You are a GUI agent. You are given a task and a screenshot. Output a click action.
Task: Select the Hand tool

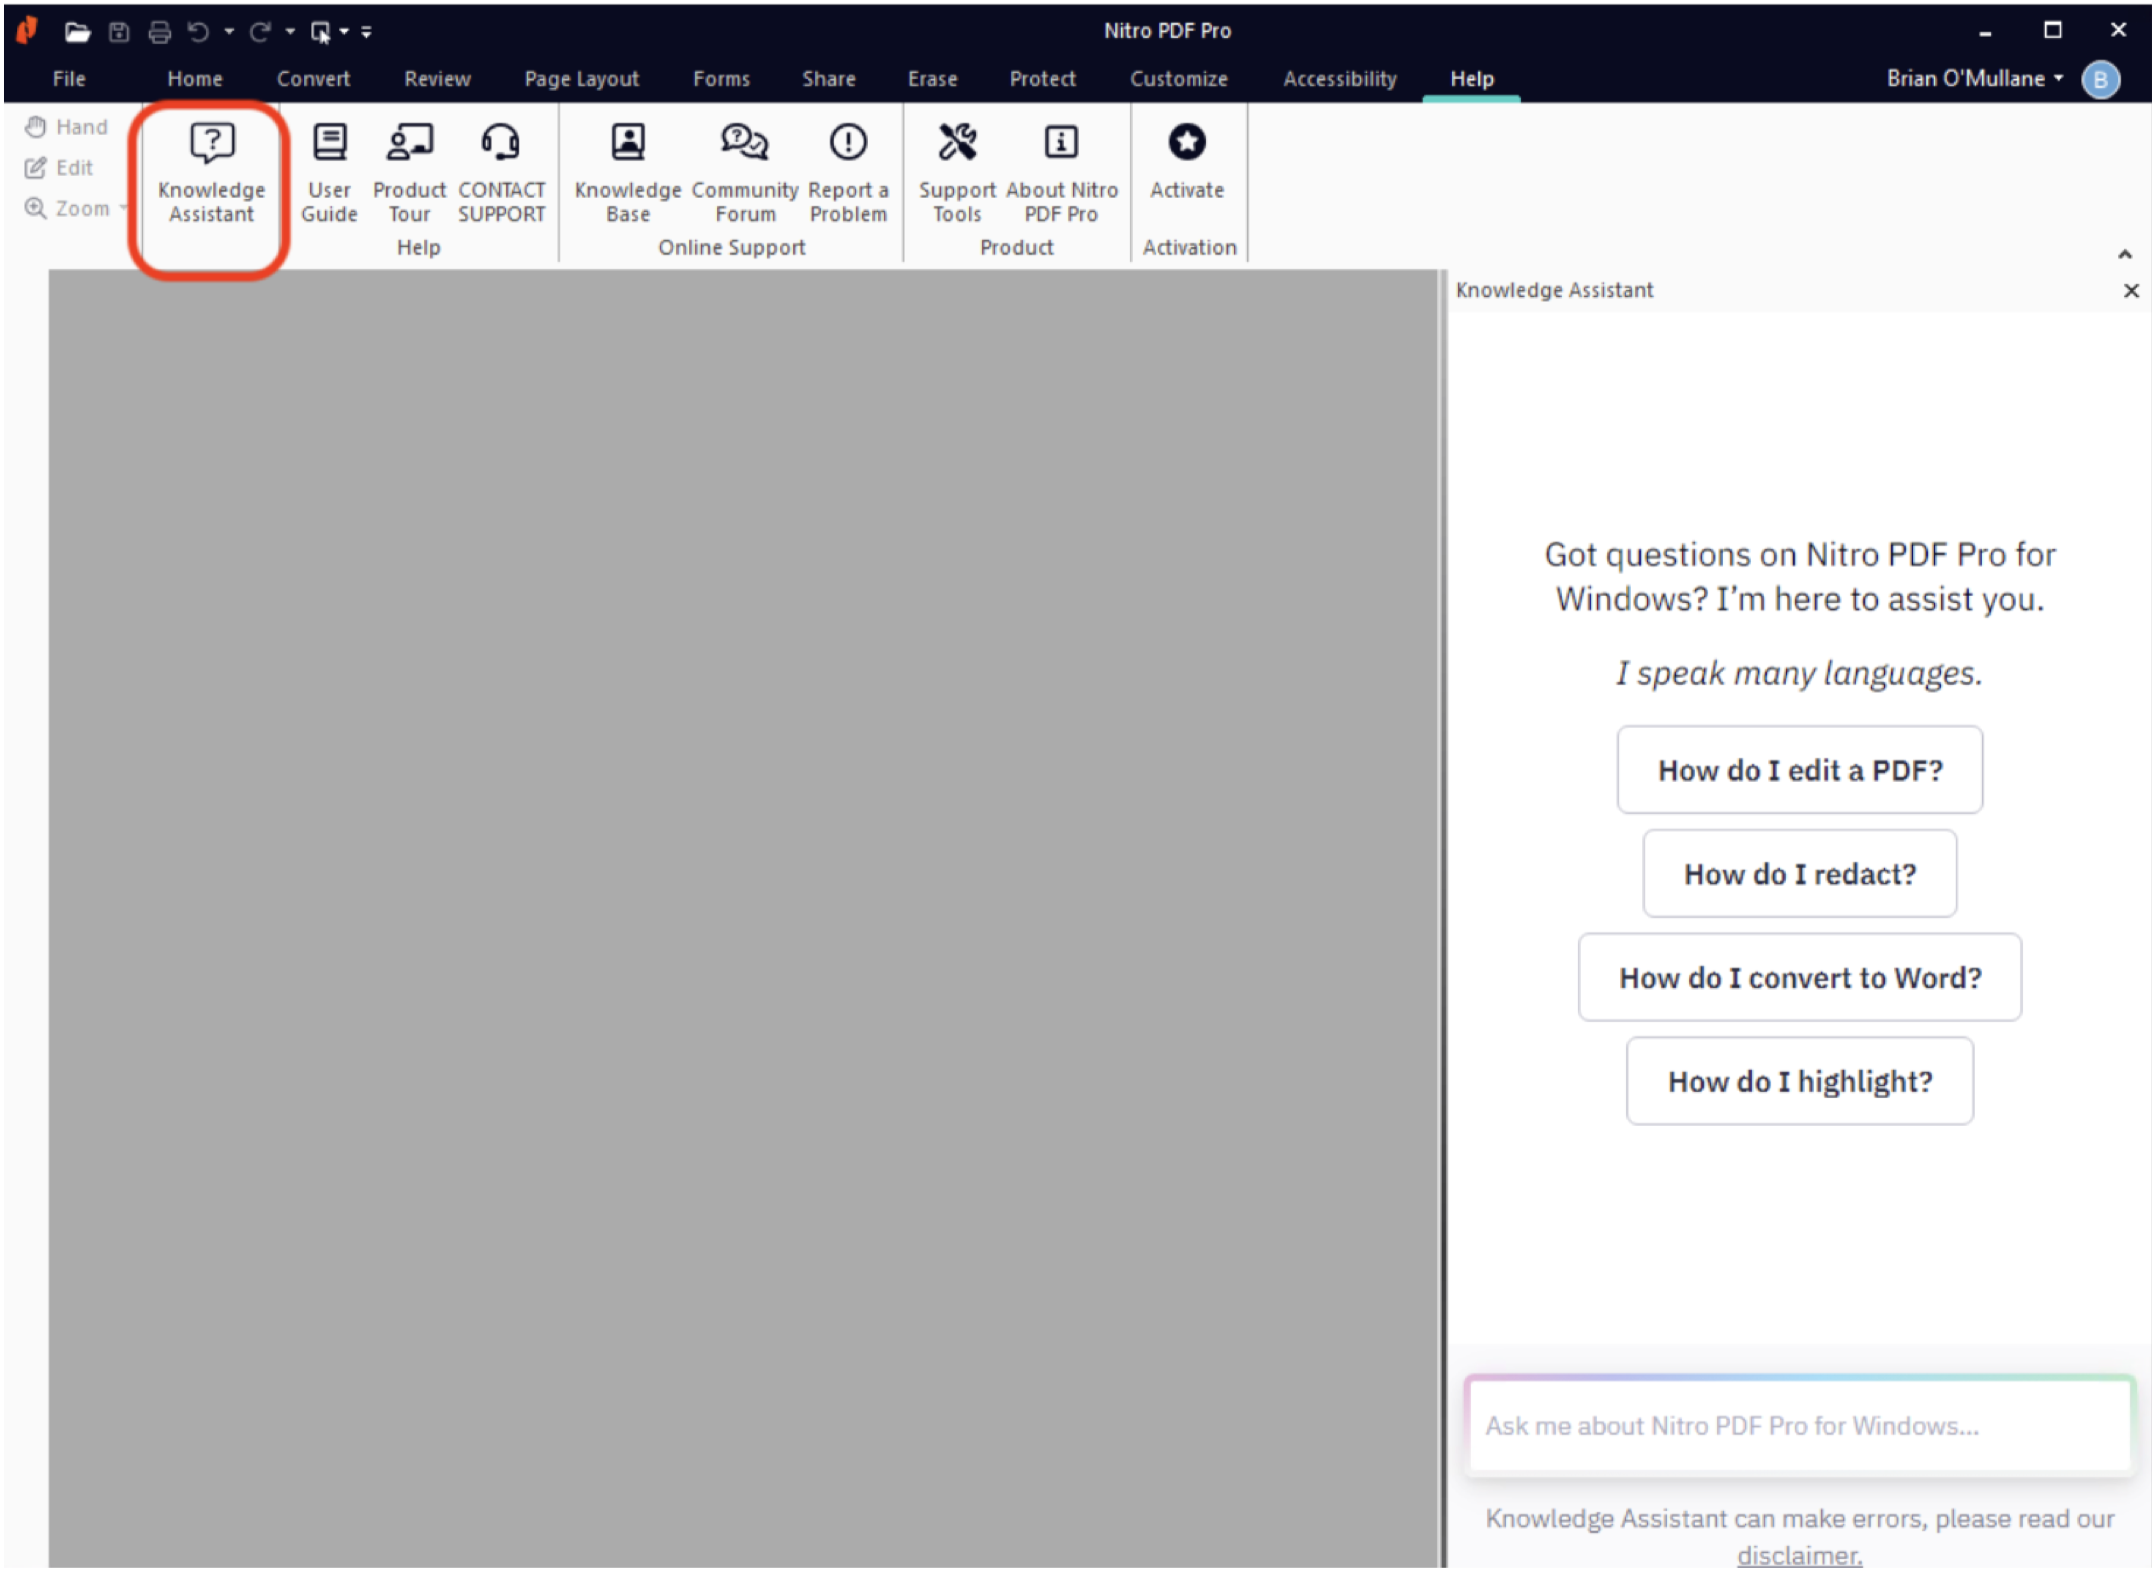66,127
